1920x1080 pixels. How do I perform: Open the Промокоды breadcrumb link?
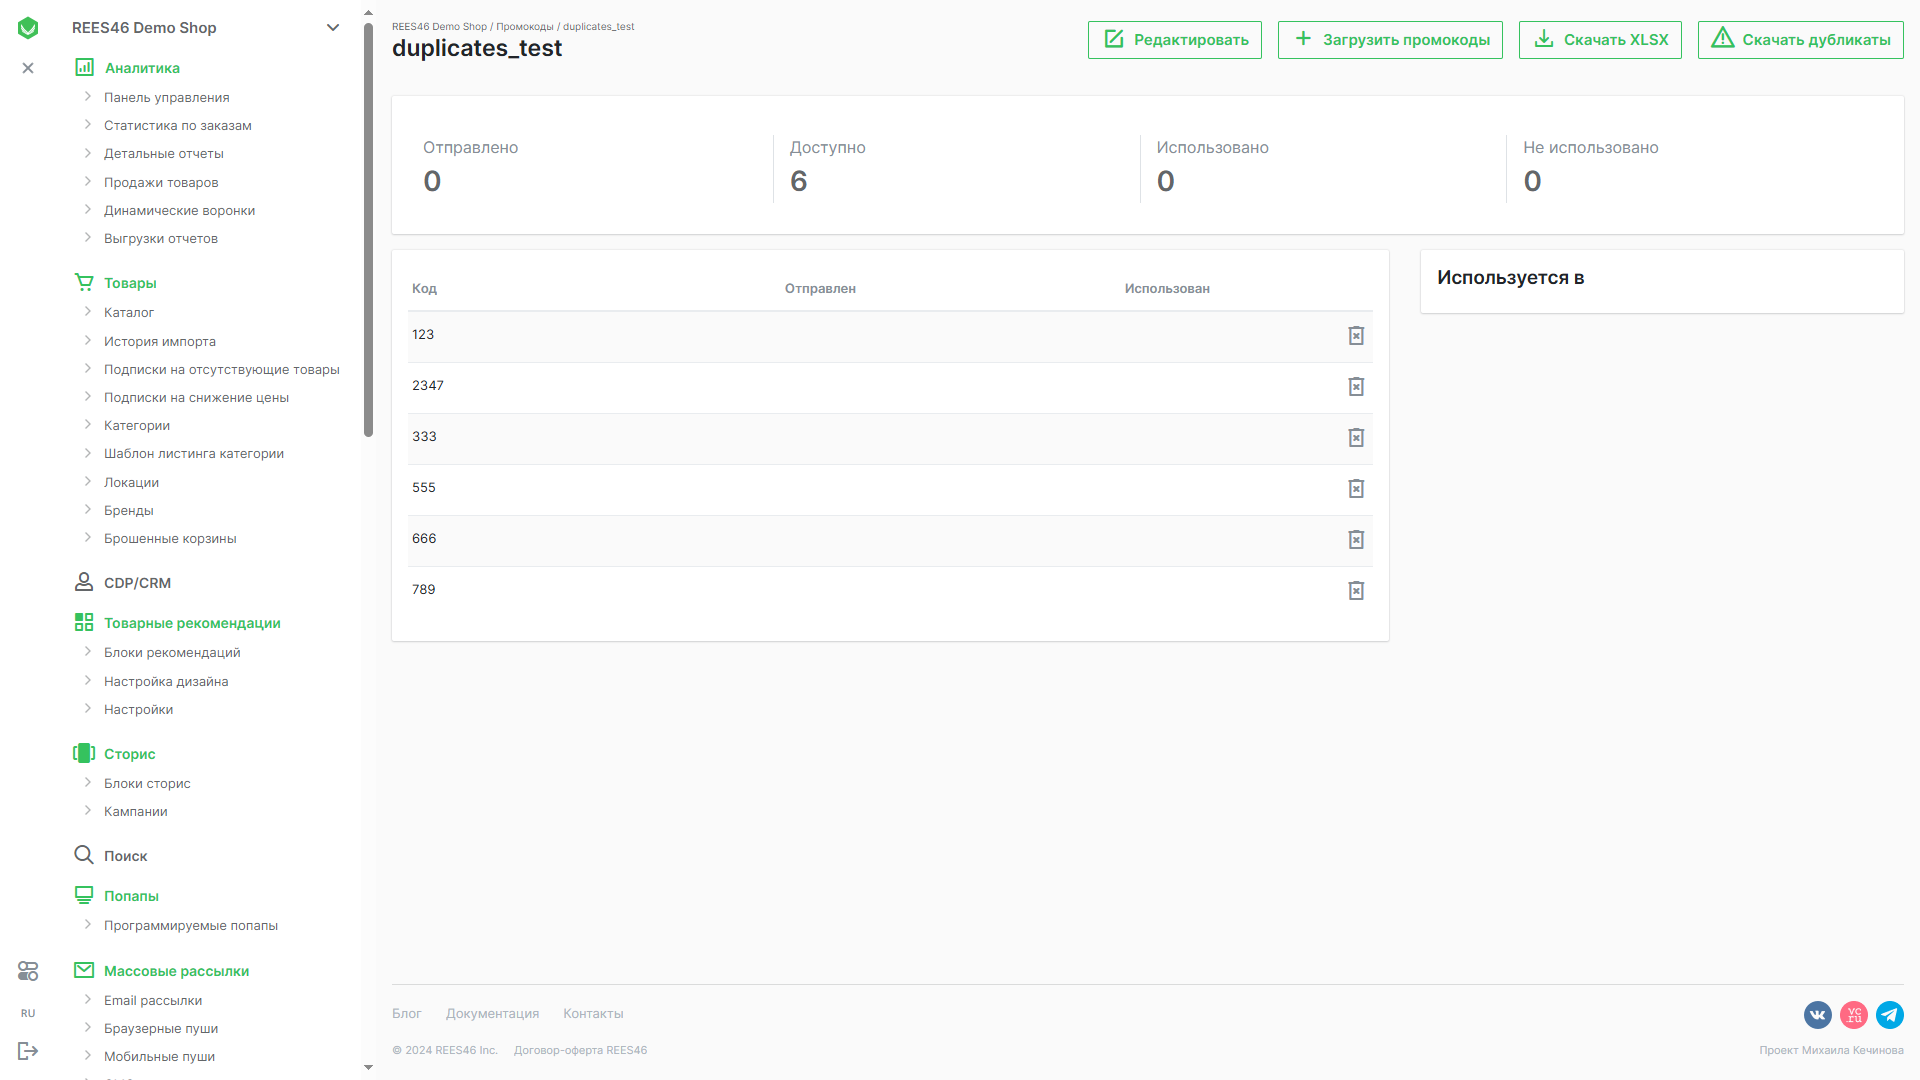524,27
